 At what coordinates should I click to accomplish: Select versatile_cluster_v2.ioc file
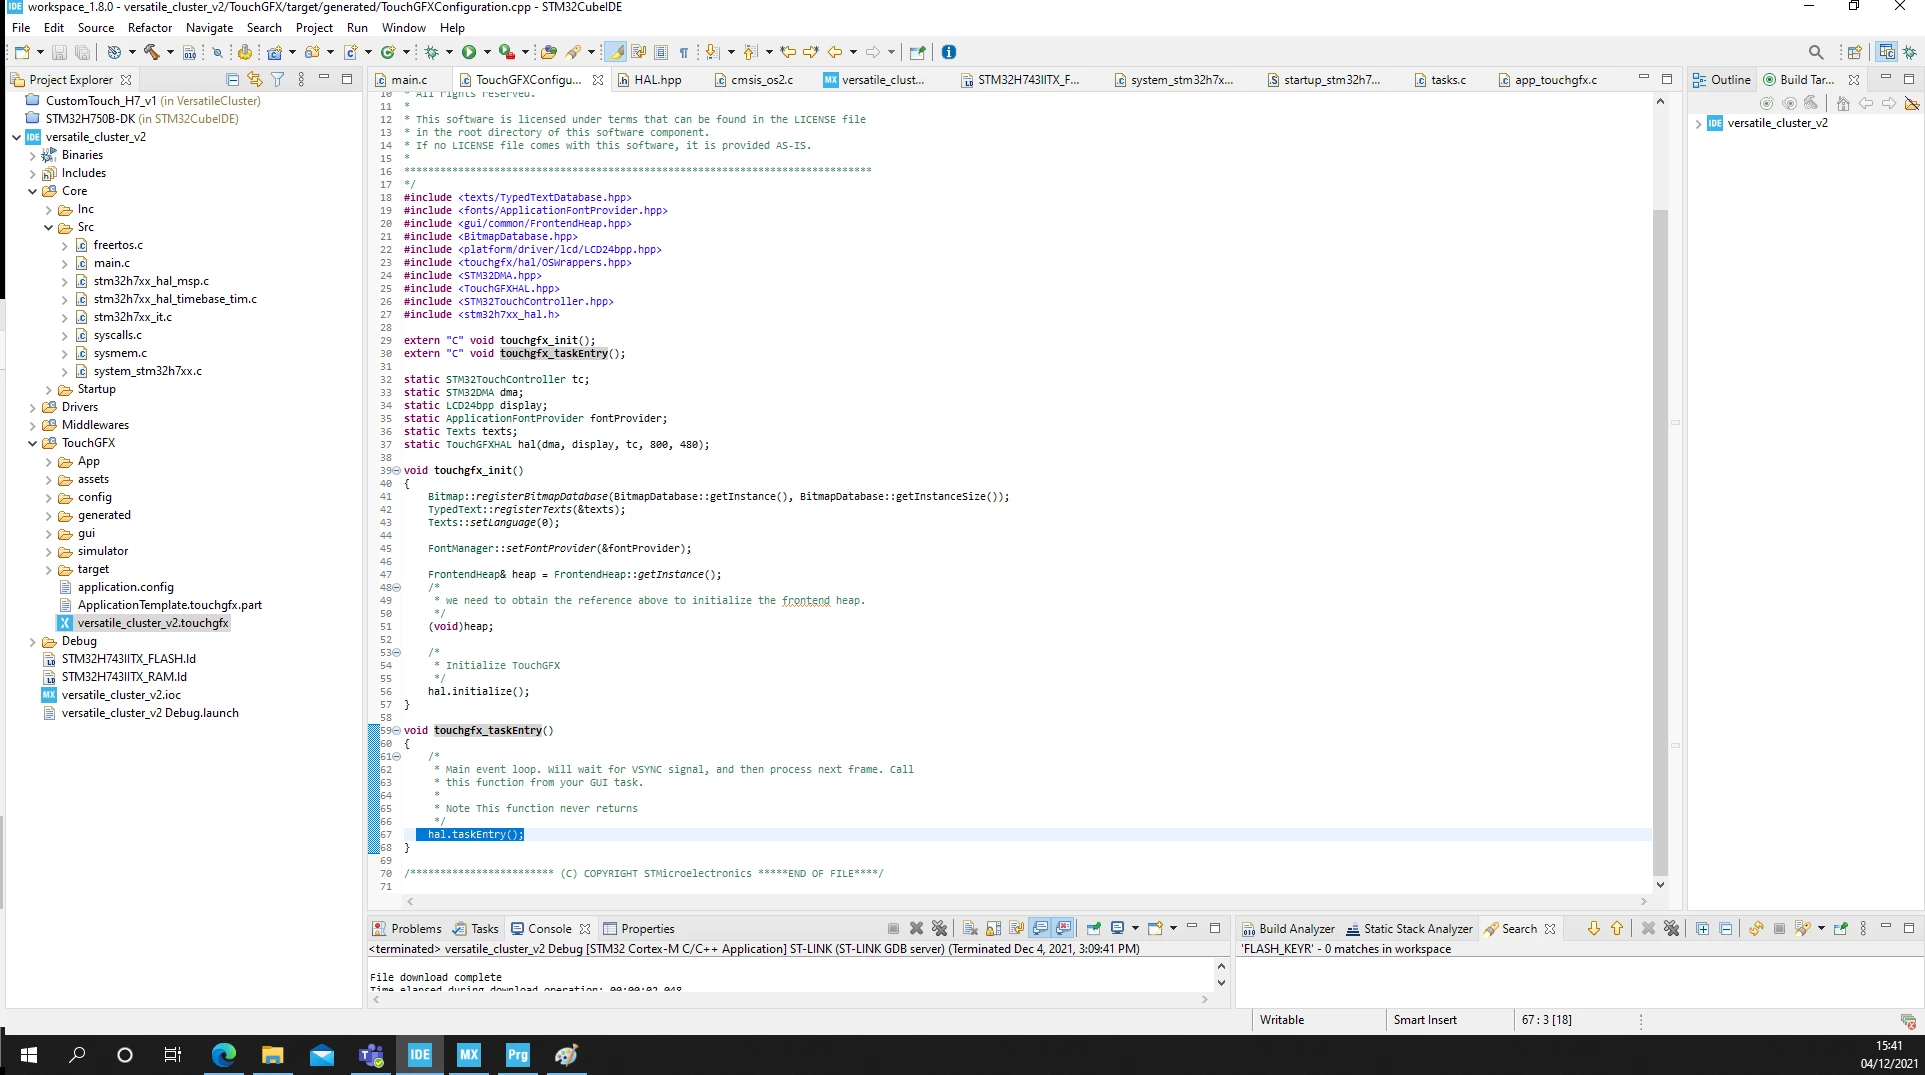pyautogui.click(x=121, y=695)
